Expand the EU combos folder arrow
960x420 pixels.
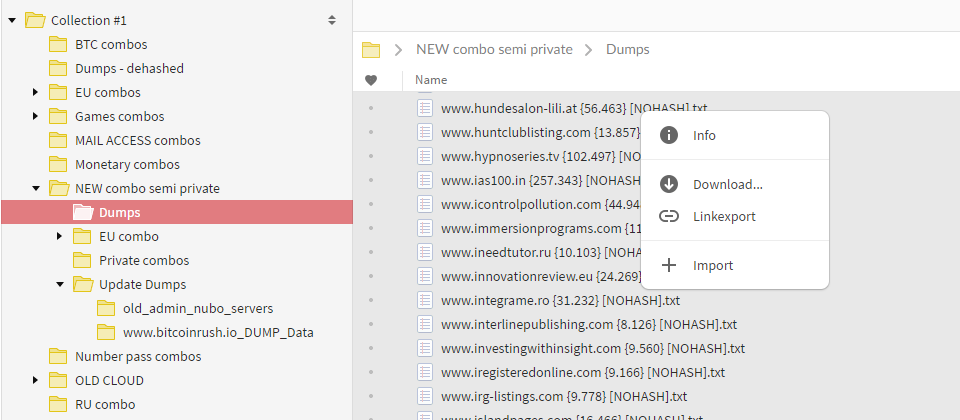pos(36,92)
